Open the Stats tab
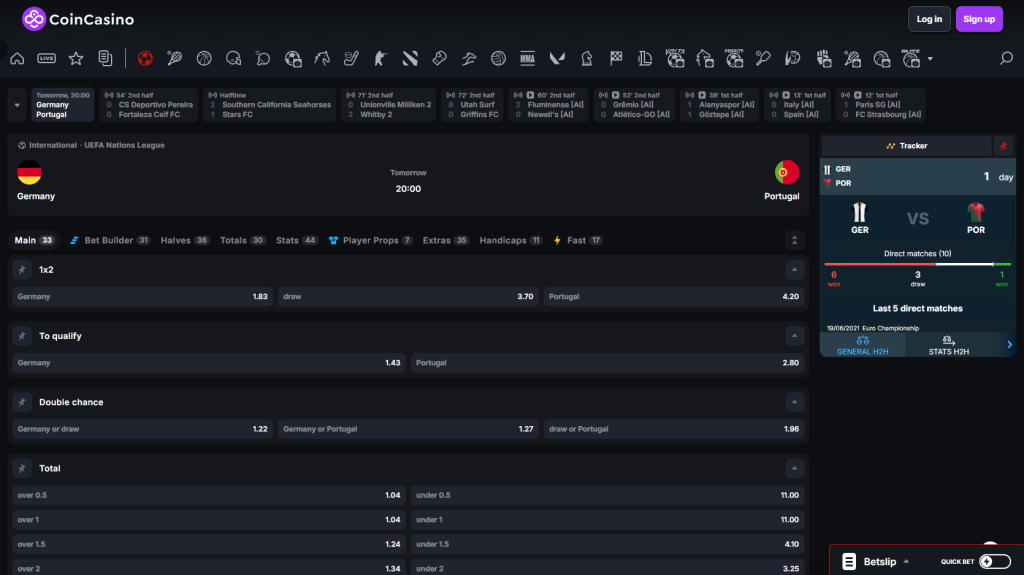 click(x=296, y=240)
